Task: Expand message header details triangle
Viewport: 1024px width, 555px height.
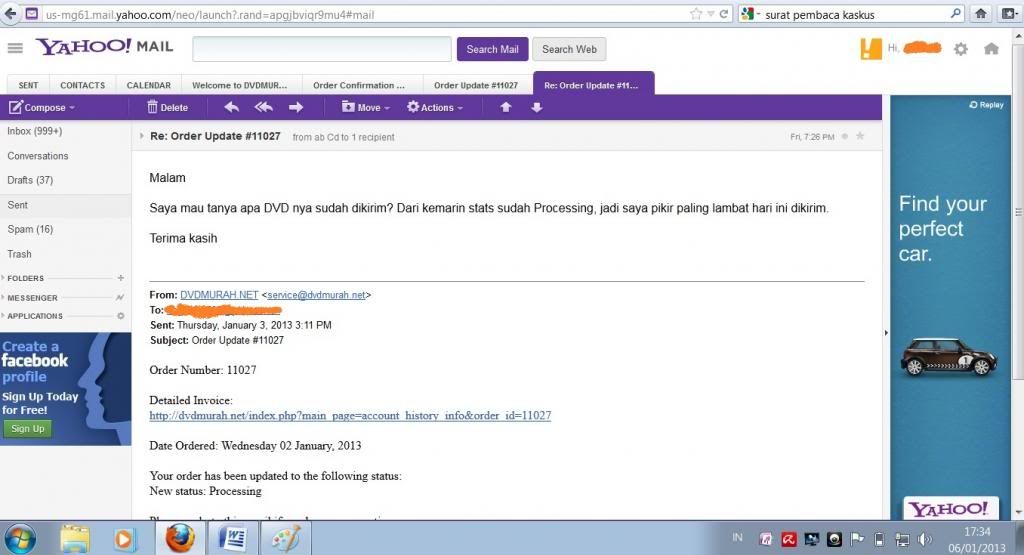Action: 141,136
